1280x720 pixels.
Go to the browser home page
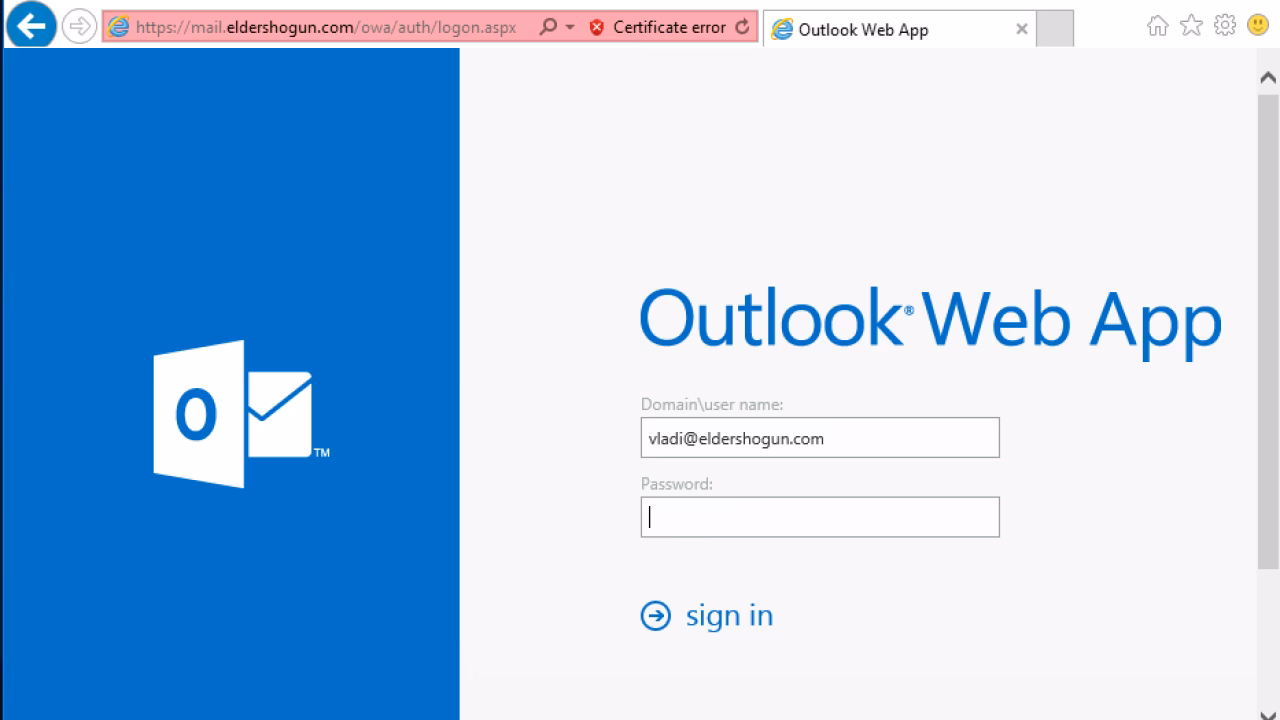(1157, 27)
